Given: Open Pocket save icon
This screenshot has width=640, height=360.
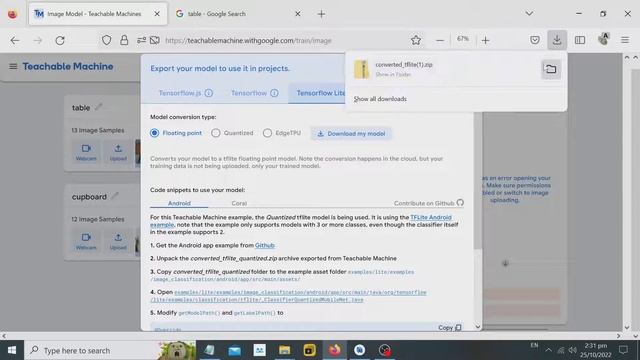Looking at the screenshot, I should pyautogui.click(x=535, y=40).
